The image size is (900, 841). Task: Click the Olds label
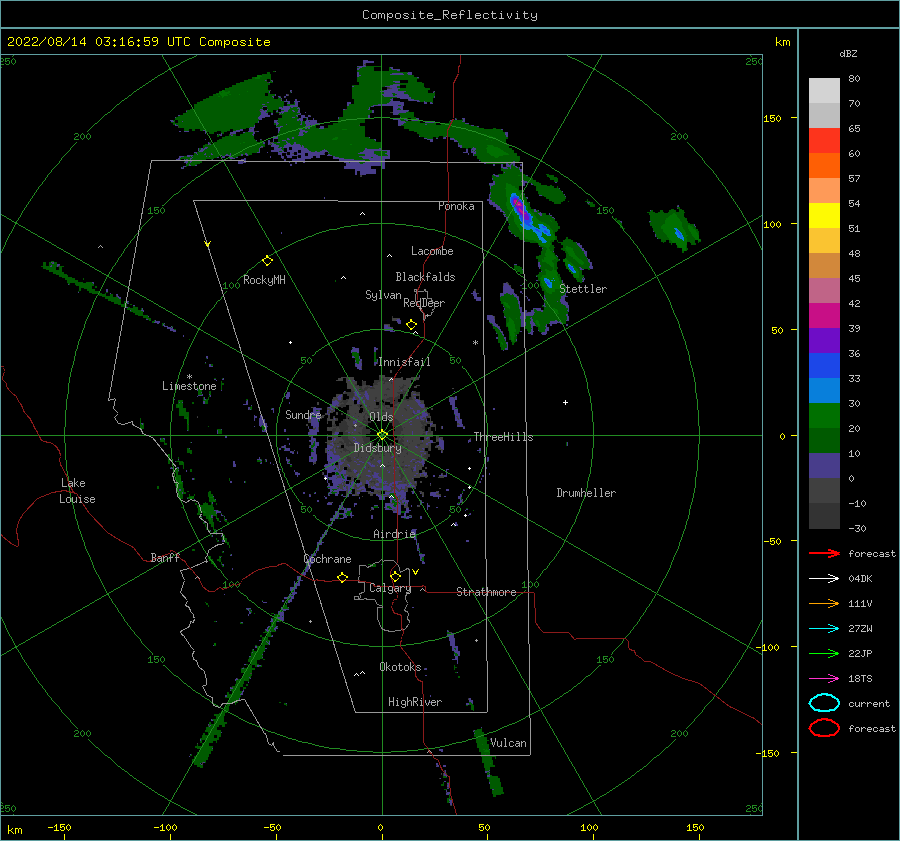click(x=381, y=417)
